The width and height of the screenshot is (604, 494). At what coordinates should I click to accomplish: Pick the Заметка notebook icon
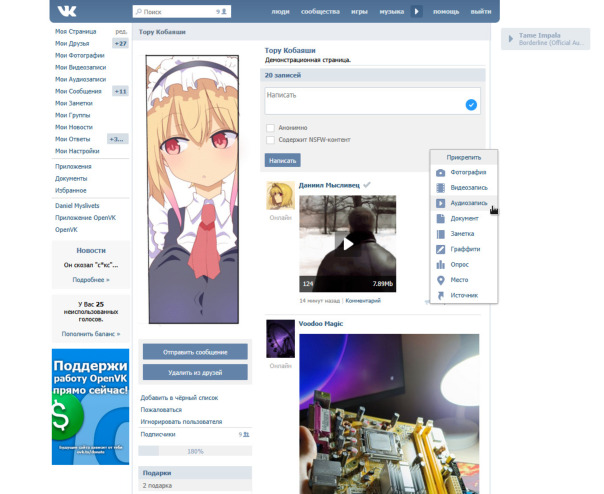[440, 234]
